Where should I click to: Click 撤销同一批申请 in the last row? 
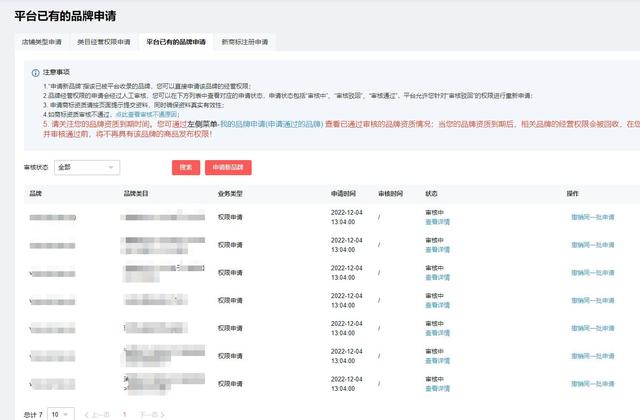click(x=593, y=384)
